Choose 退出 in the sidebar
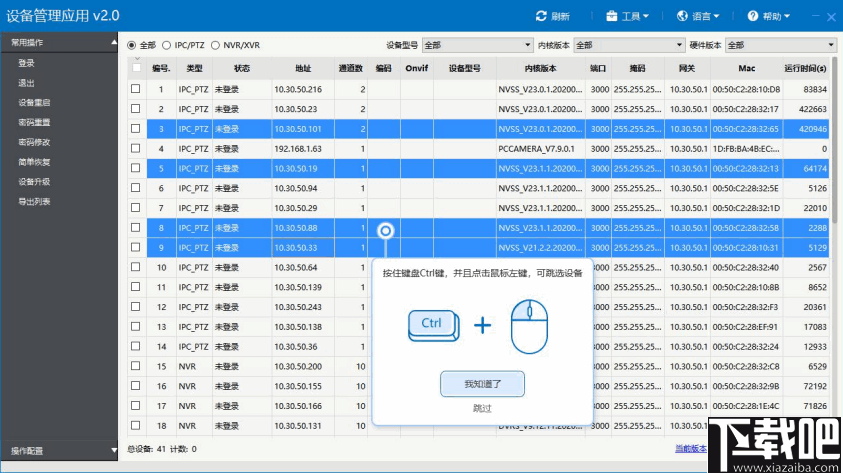The image size is (843, 473). 26,83
